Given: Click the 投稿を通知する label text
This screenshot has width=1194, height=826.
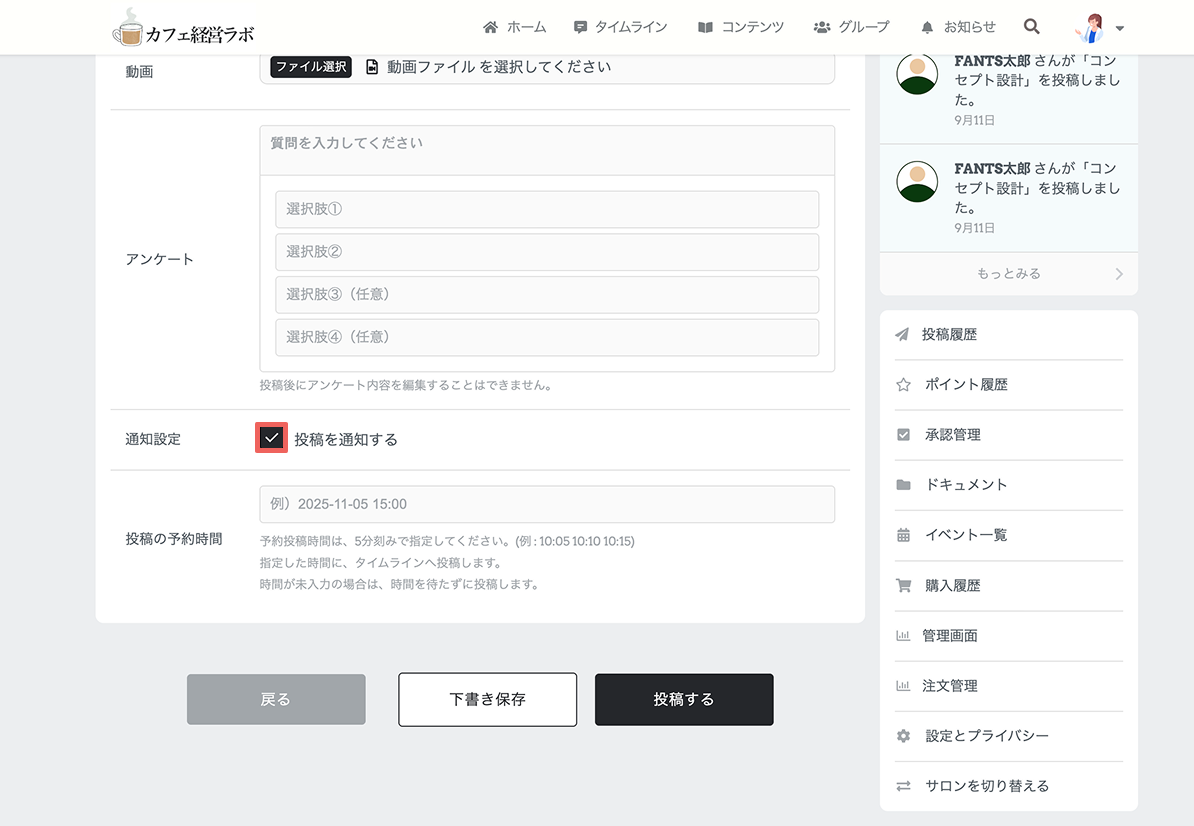Looking at the screenshot, I should [x=346, y=439].
